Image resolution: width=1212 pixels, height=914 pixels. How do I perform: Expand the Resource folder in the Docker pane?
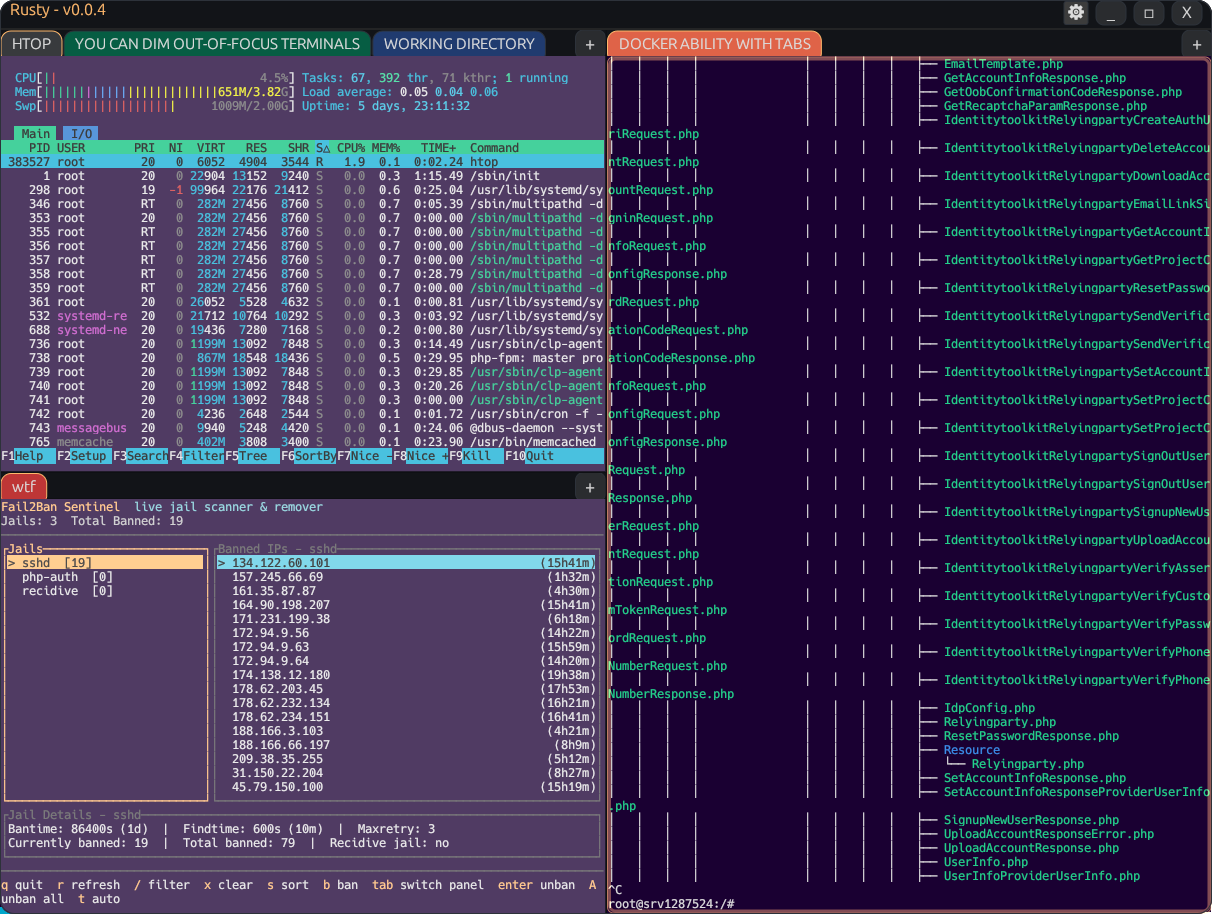pyautogui.click(x=970, y=749)
